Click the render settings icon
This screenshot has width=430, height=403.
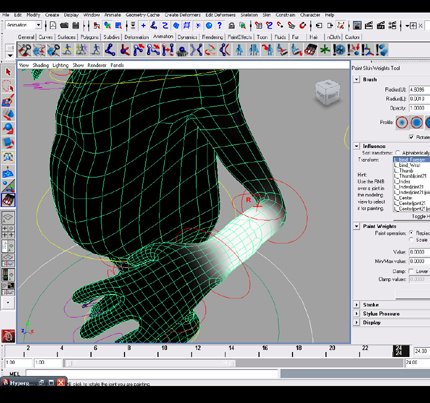coord(392,25)
